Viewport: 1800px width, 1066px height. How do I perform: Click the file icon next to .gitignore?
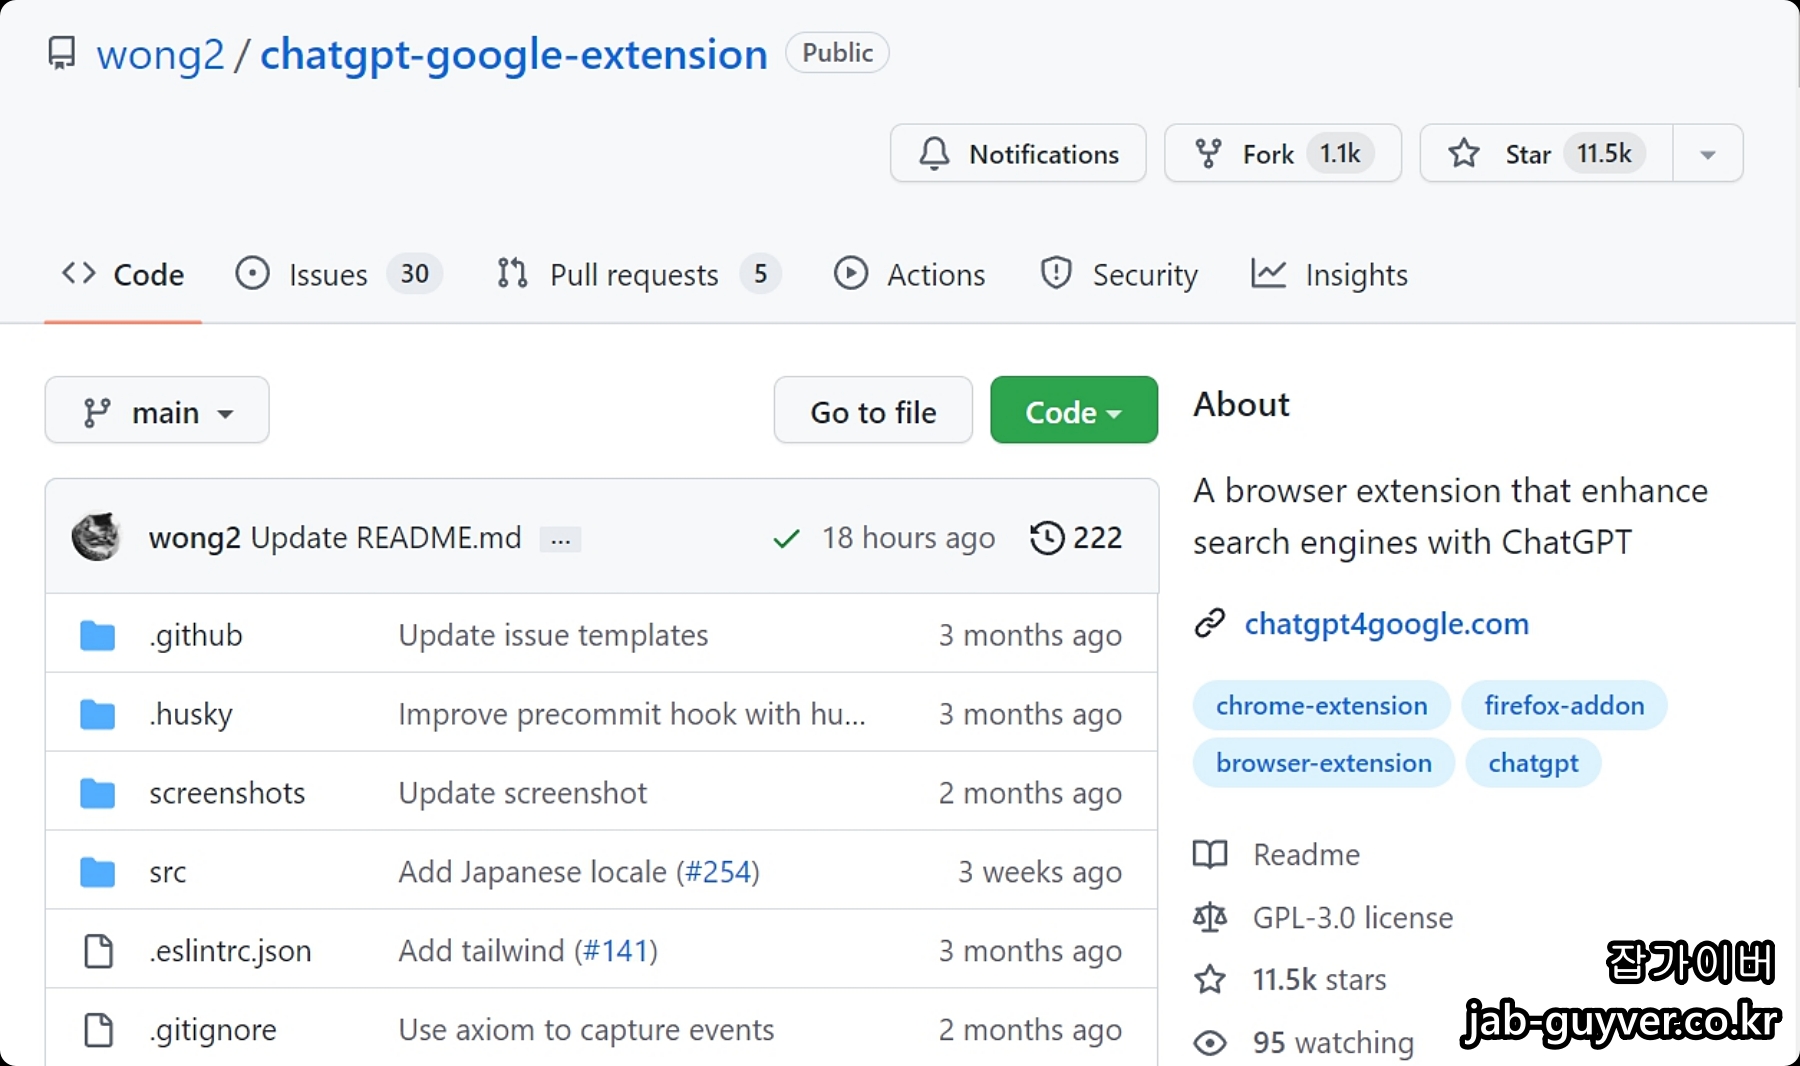(98, 1030)
